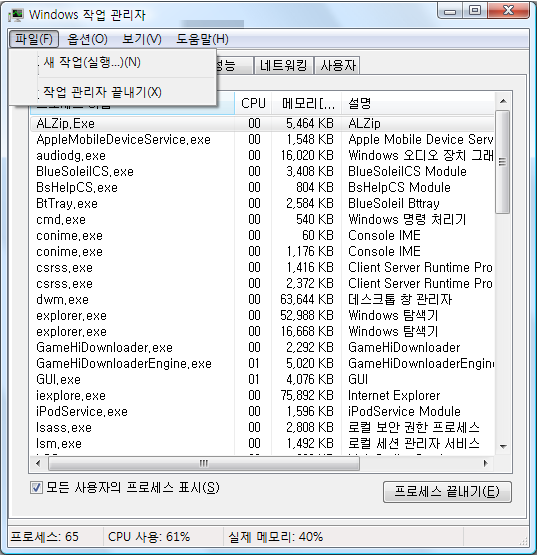539x557 pixels.
Task: Click the 75,892 KB memory value
Action: pyautogui.click(x=307, y=395)
